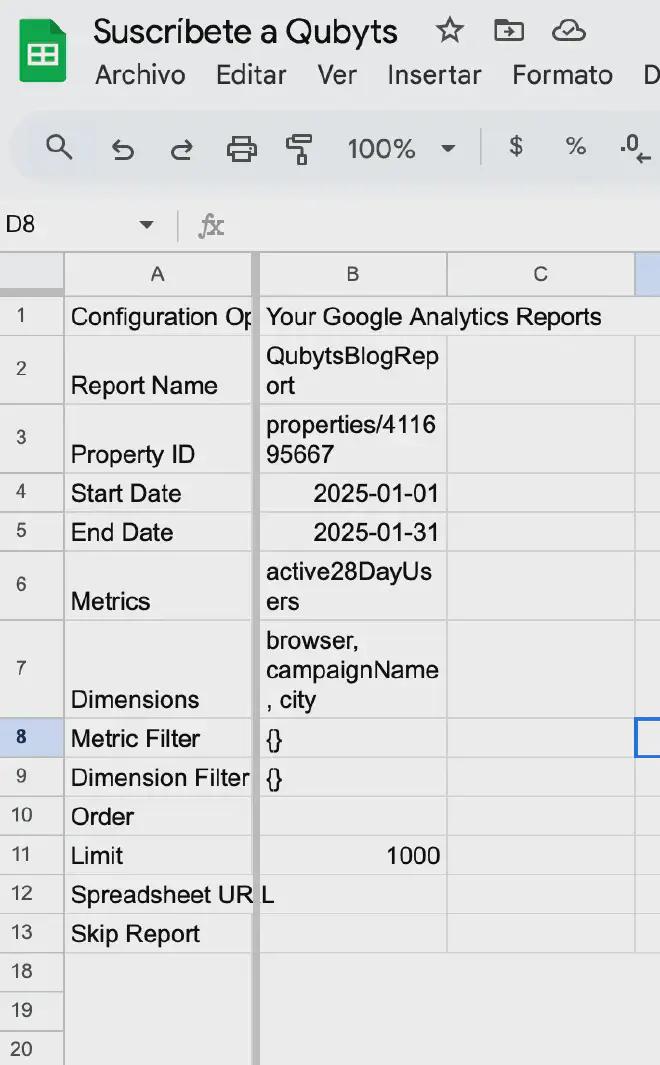Open the 100% zoom dropdown
Screen dimensions: 660x1065
[x=401, y=148]
